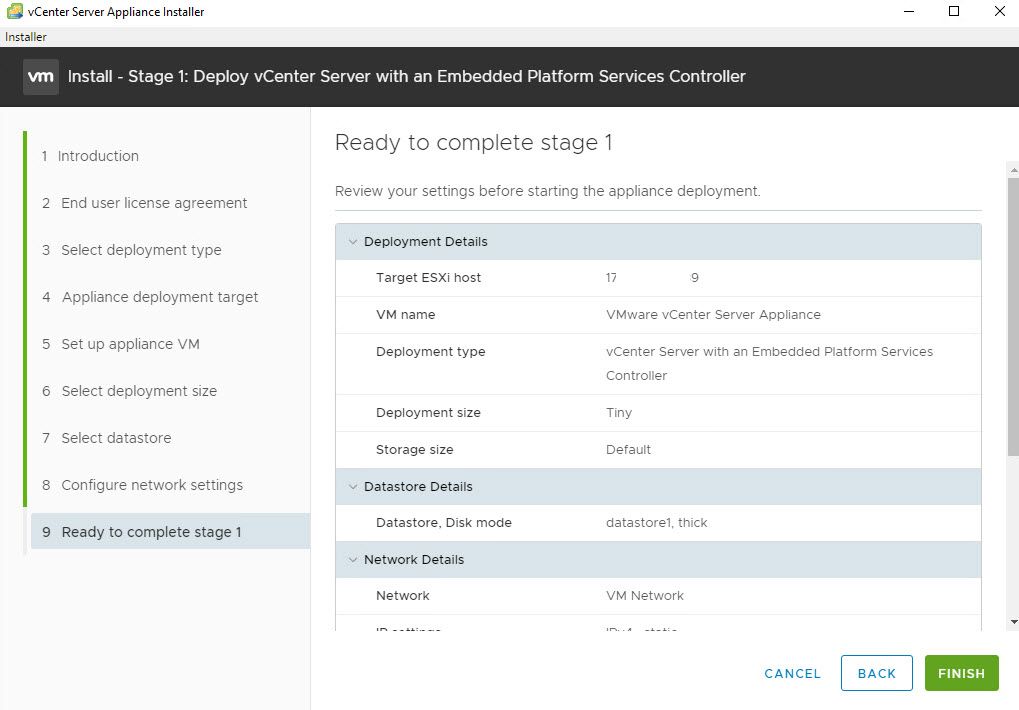Collapse the Datastore Details section
The width and height of the screenshot is (1019, 710).
353,487
